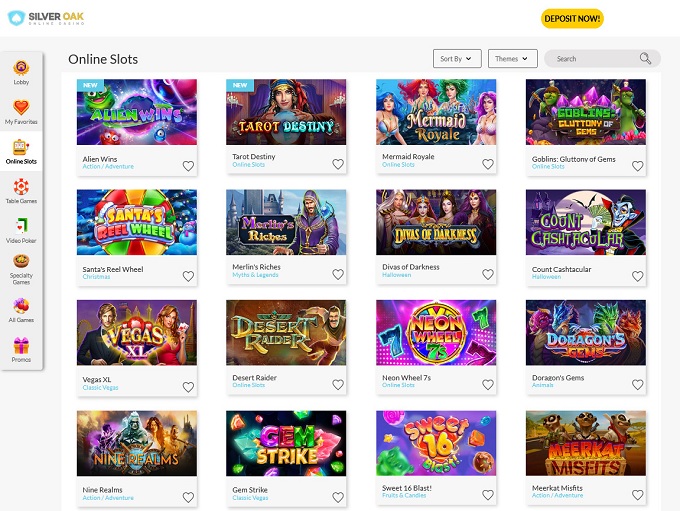
Task: Toggle favorite heart for Merlin's Riches
Action: (x=338, y=275)
